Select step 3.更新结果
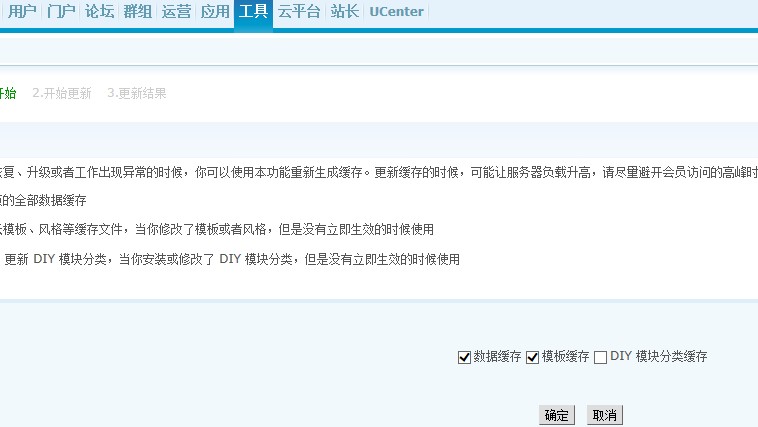 point(137,93)
